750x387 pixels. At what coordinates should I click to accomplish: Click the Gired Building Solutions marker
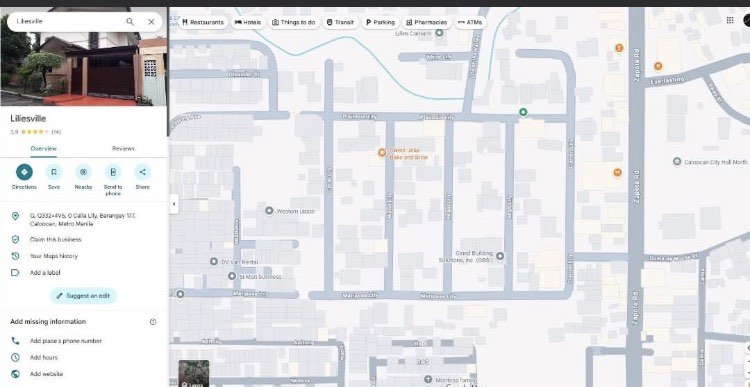(x=500, y=256)
